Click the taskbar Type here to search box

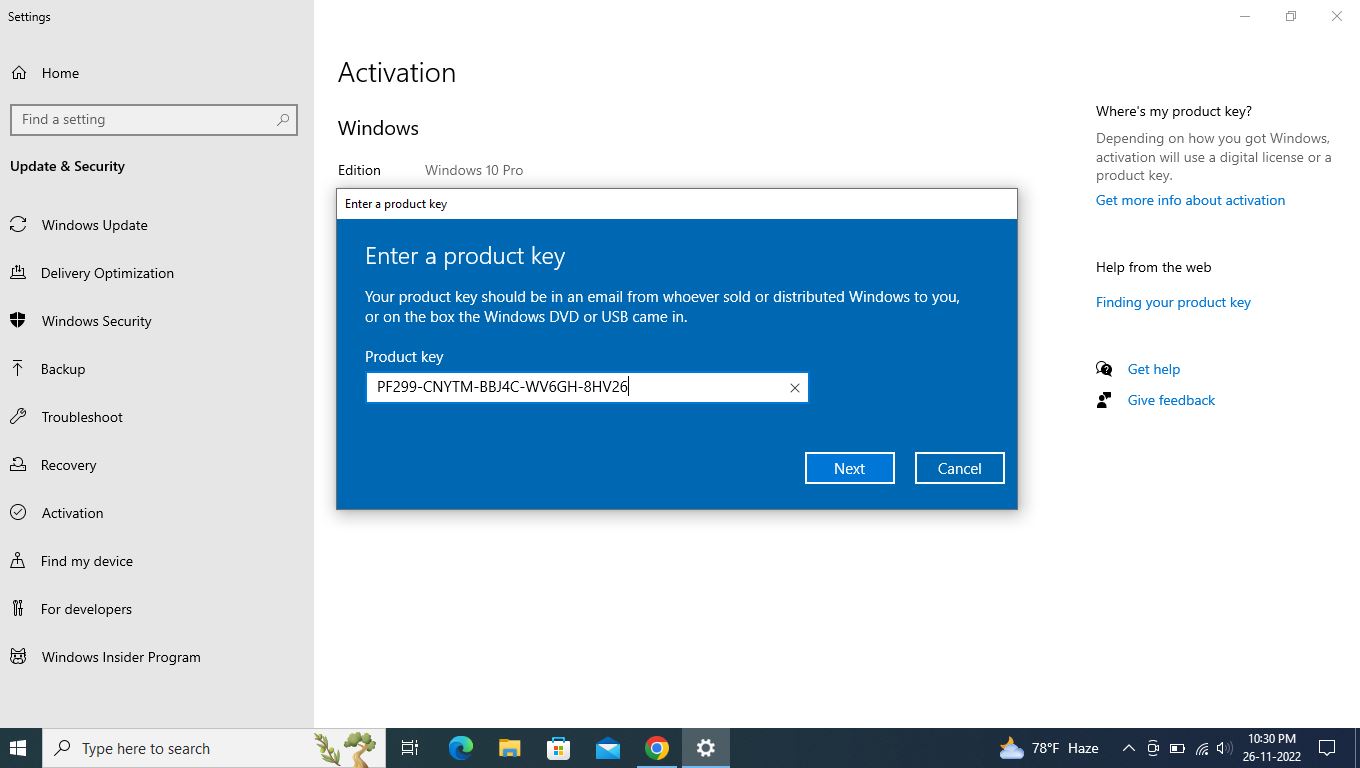(213, 748)
